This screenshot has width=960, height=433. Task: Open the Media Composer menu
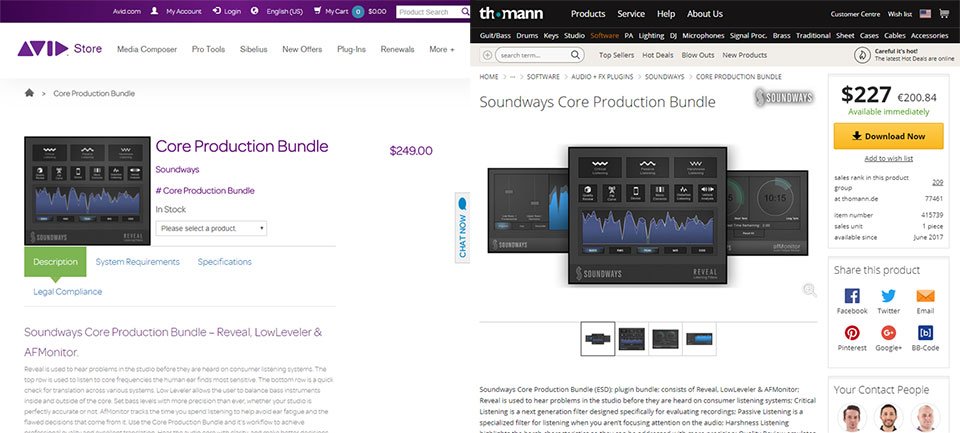147,49
